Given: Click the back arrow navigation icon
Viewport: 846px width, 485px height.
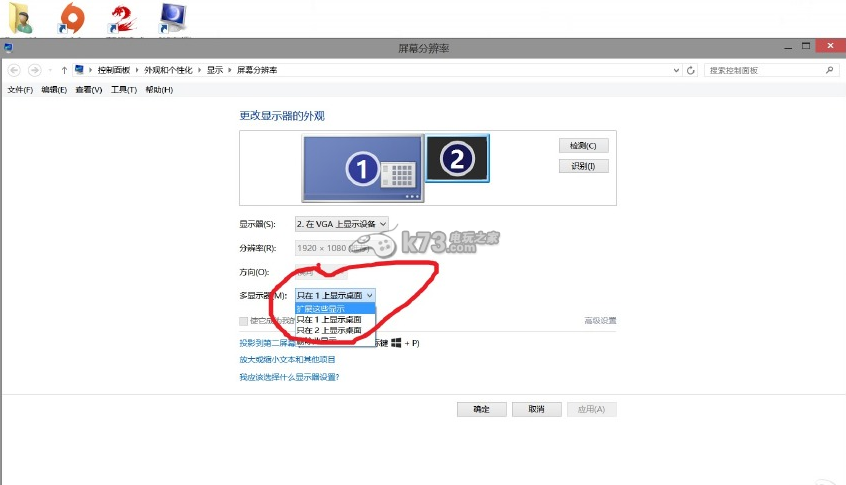Looking at the screenshot, I should (x=15, y=70).
